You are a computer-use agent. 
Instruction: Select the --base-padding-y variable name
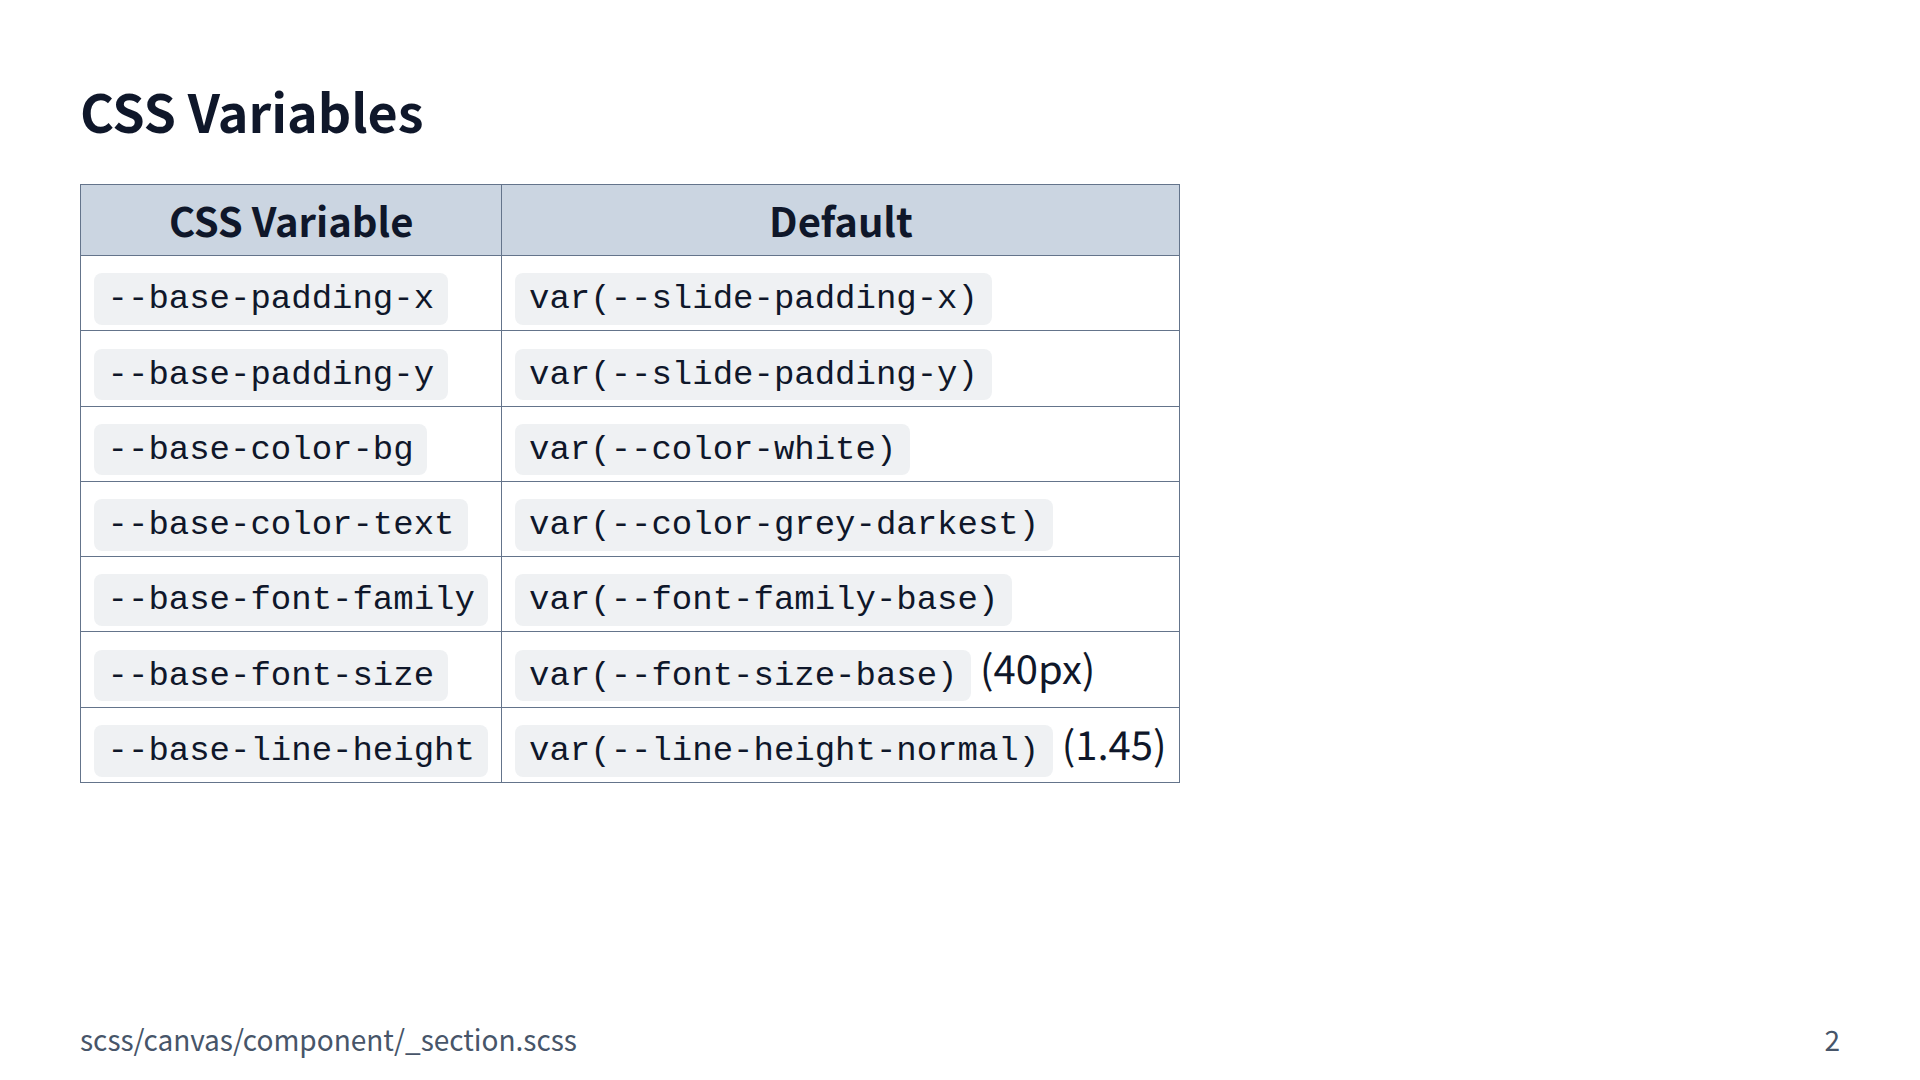[271, 374]
